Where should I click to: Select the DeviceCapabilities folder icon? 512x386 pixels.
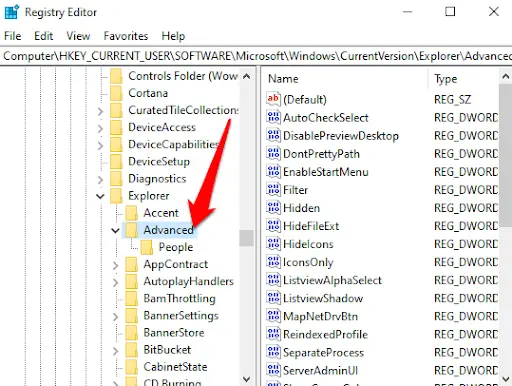116,144
